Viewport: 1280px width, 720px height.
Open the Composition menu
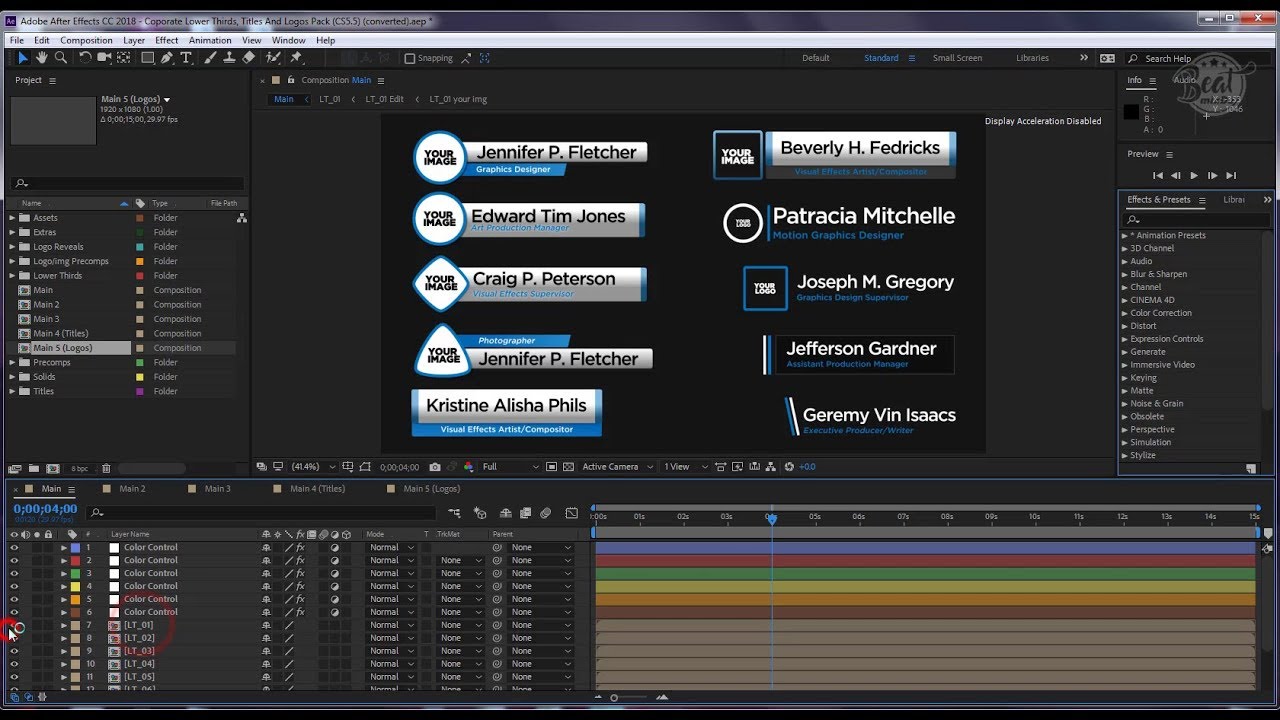(x=86, y=41)
